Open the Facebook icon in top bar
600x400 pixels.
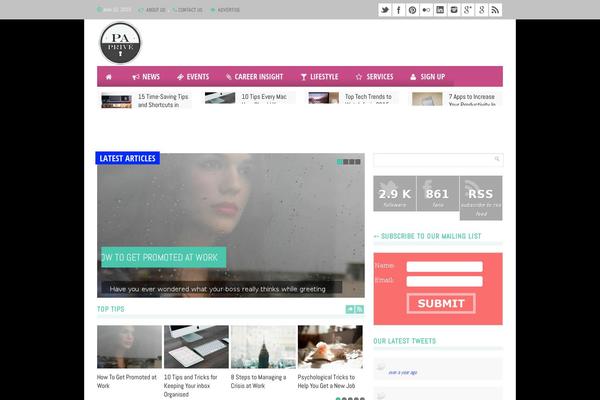point(398,10)
